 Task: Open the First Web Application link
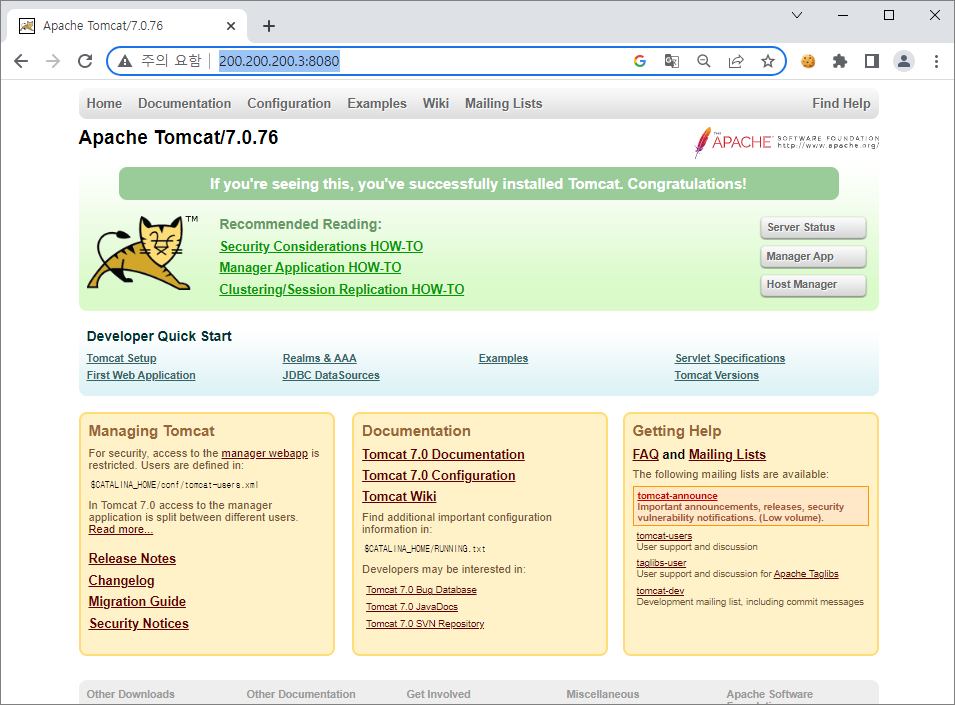(141, 376)
